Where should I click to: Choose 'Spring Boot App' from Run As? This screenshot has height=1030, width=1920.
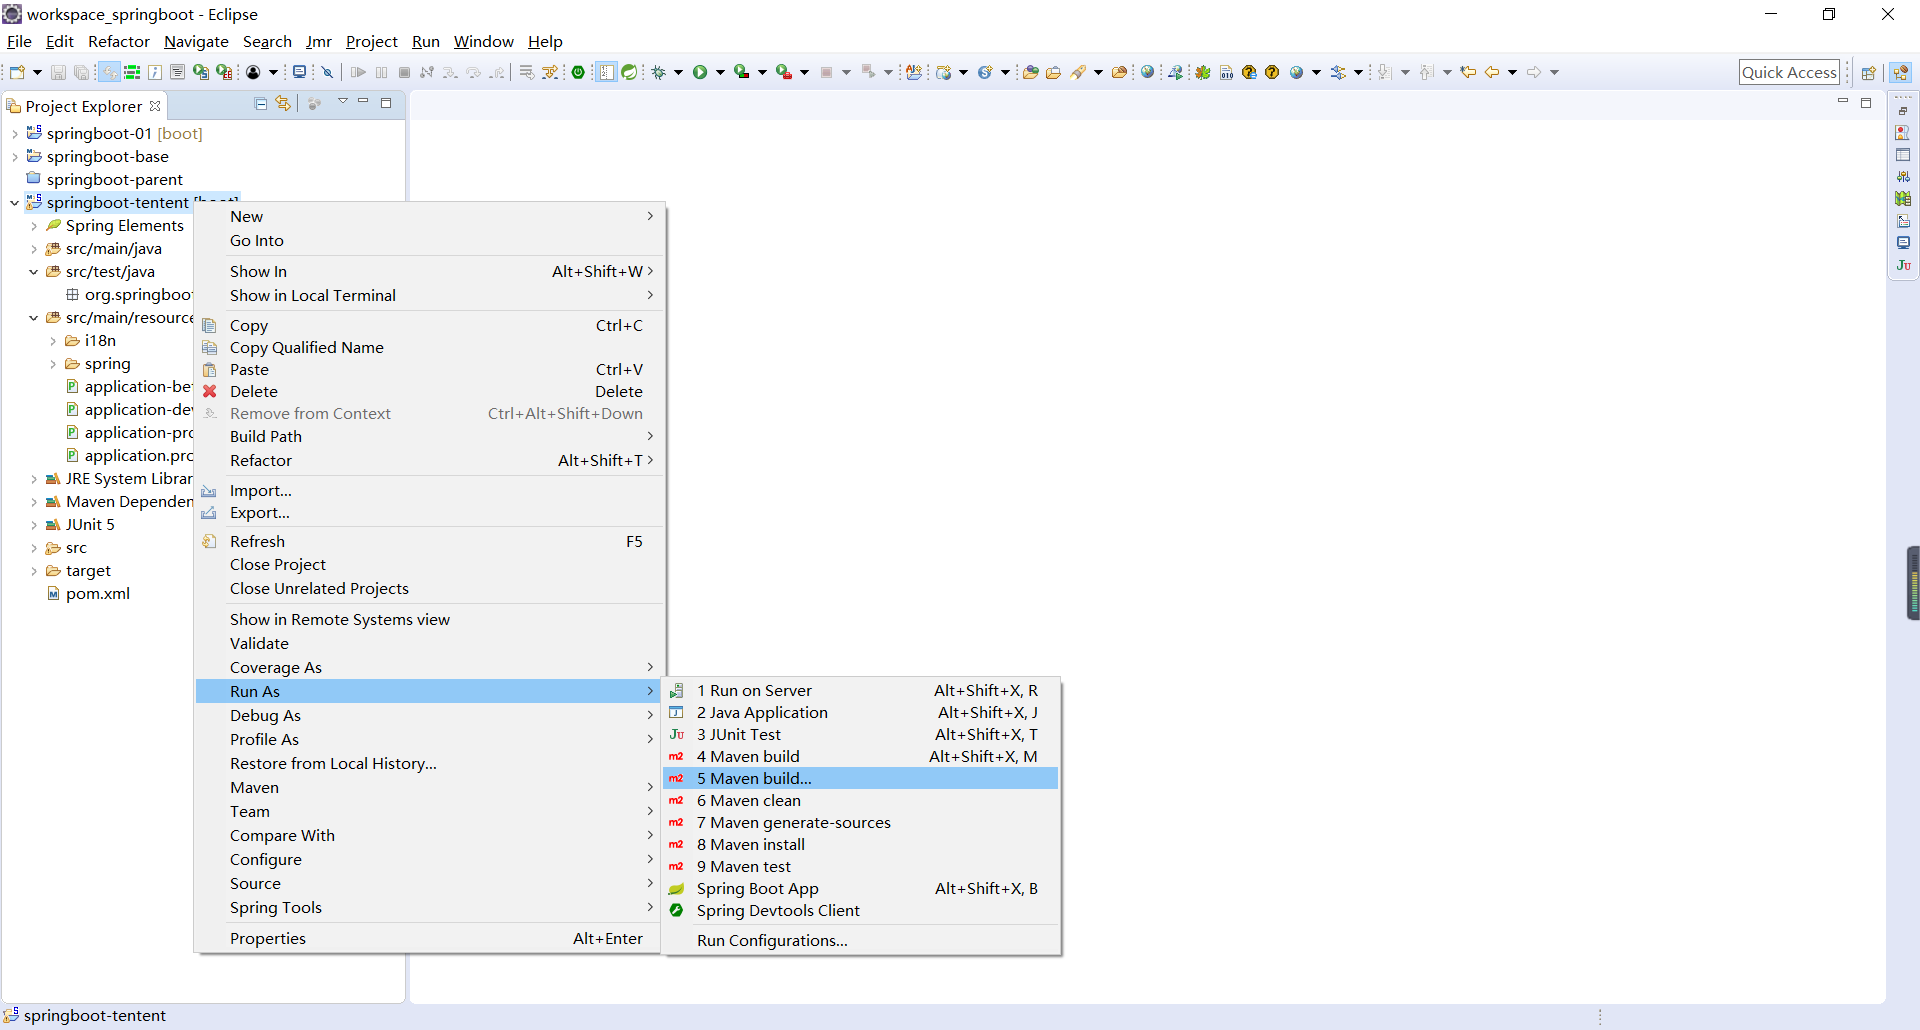click(x=860, y=888)
